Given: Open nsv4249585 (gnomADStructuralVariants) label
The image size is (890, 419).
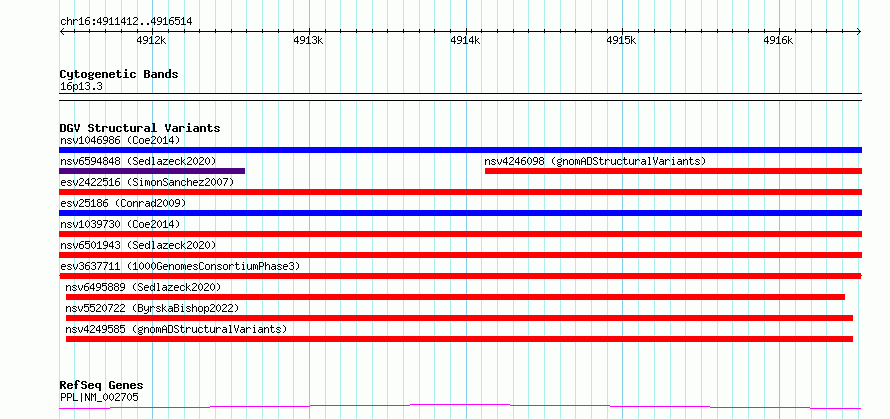Looking at the screenshot, I should [x=176, y=329].
